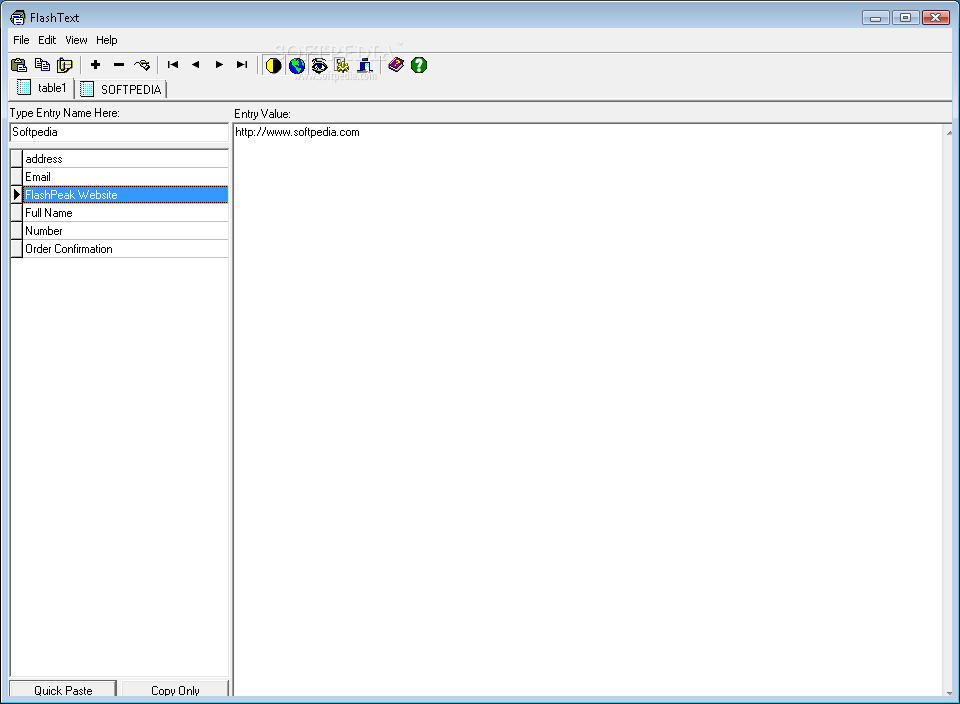Screen dimensions: 960x704
Task: Open the File menu
Action: pyautogui.click(x=21, y=40)
